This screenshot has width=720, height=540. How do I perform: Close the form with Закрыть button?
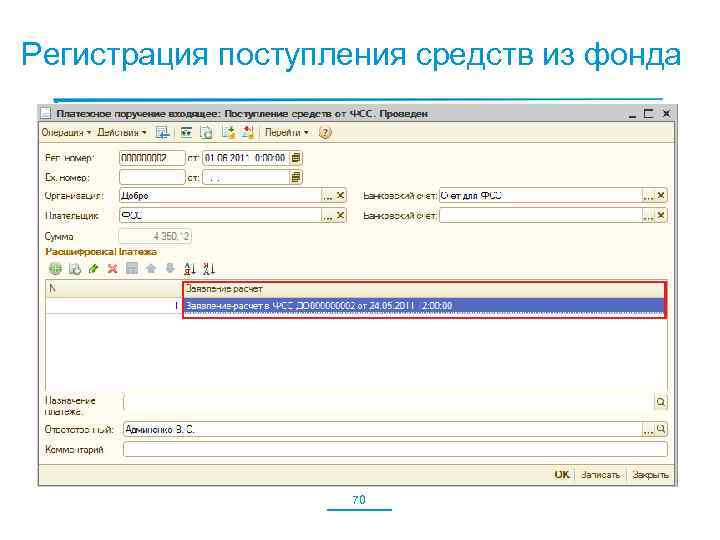(650, 475)
